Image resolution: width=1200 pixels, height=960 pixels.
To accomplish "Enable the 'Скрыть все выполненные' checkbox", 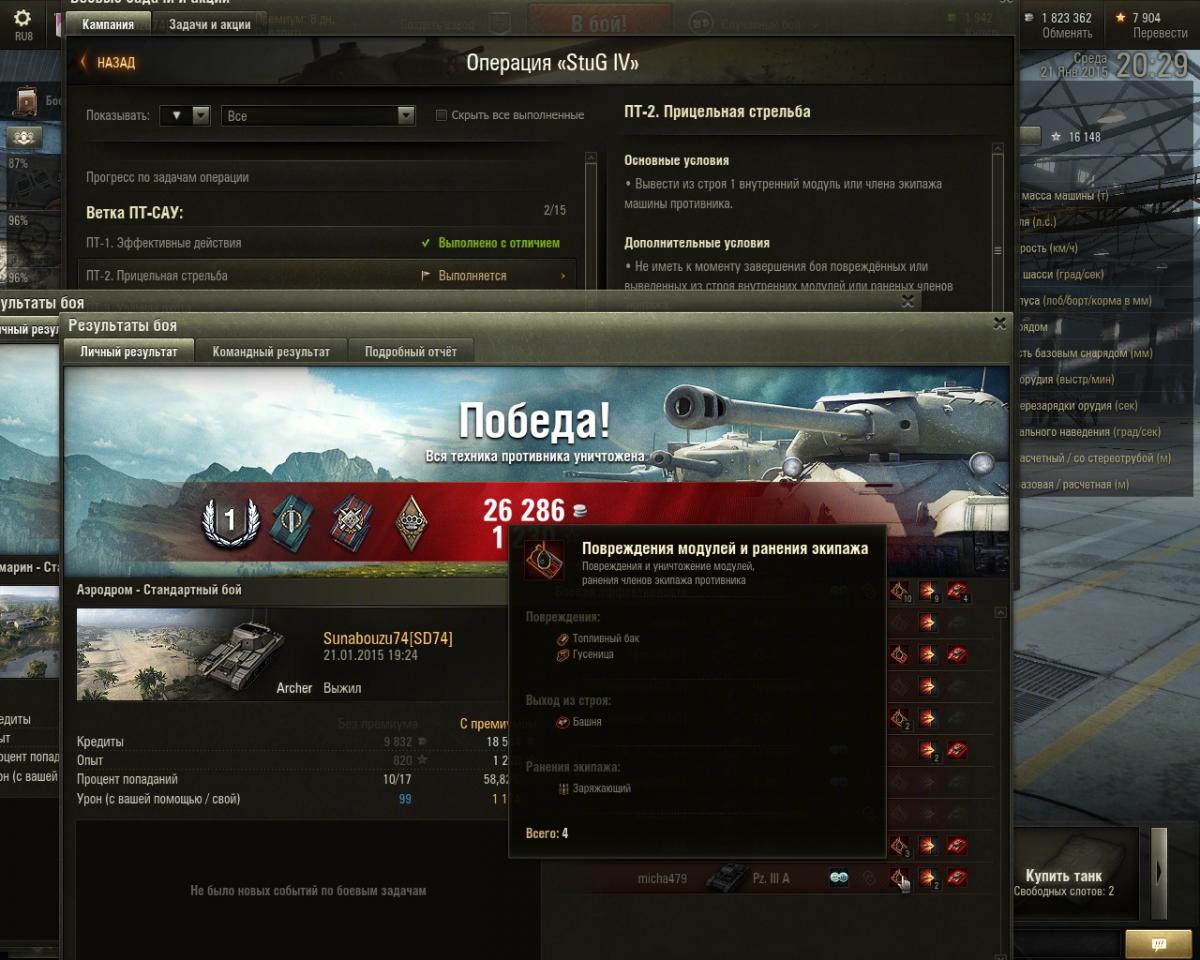I will coord(441,115).
